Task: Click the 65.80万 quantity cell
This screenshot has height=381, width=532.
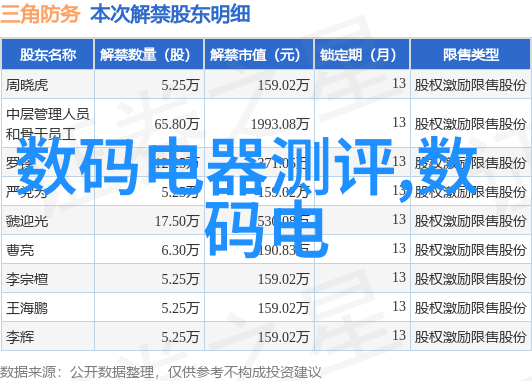Action: [x=176, y=124]
